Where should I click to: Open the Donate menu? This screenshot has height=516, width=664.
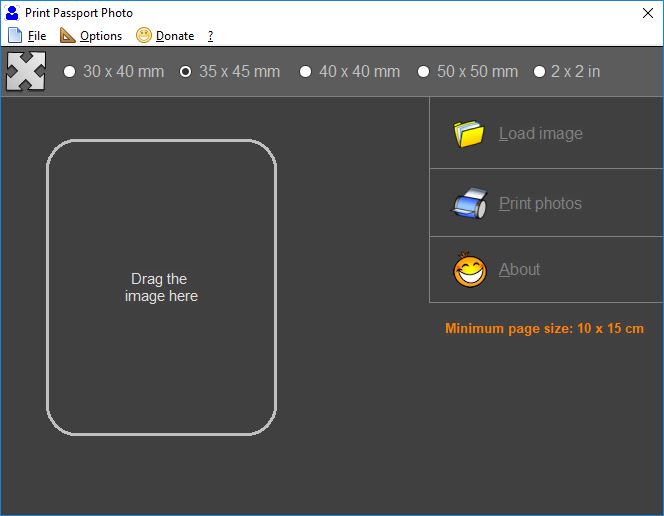coord(175,36)
